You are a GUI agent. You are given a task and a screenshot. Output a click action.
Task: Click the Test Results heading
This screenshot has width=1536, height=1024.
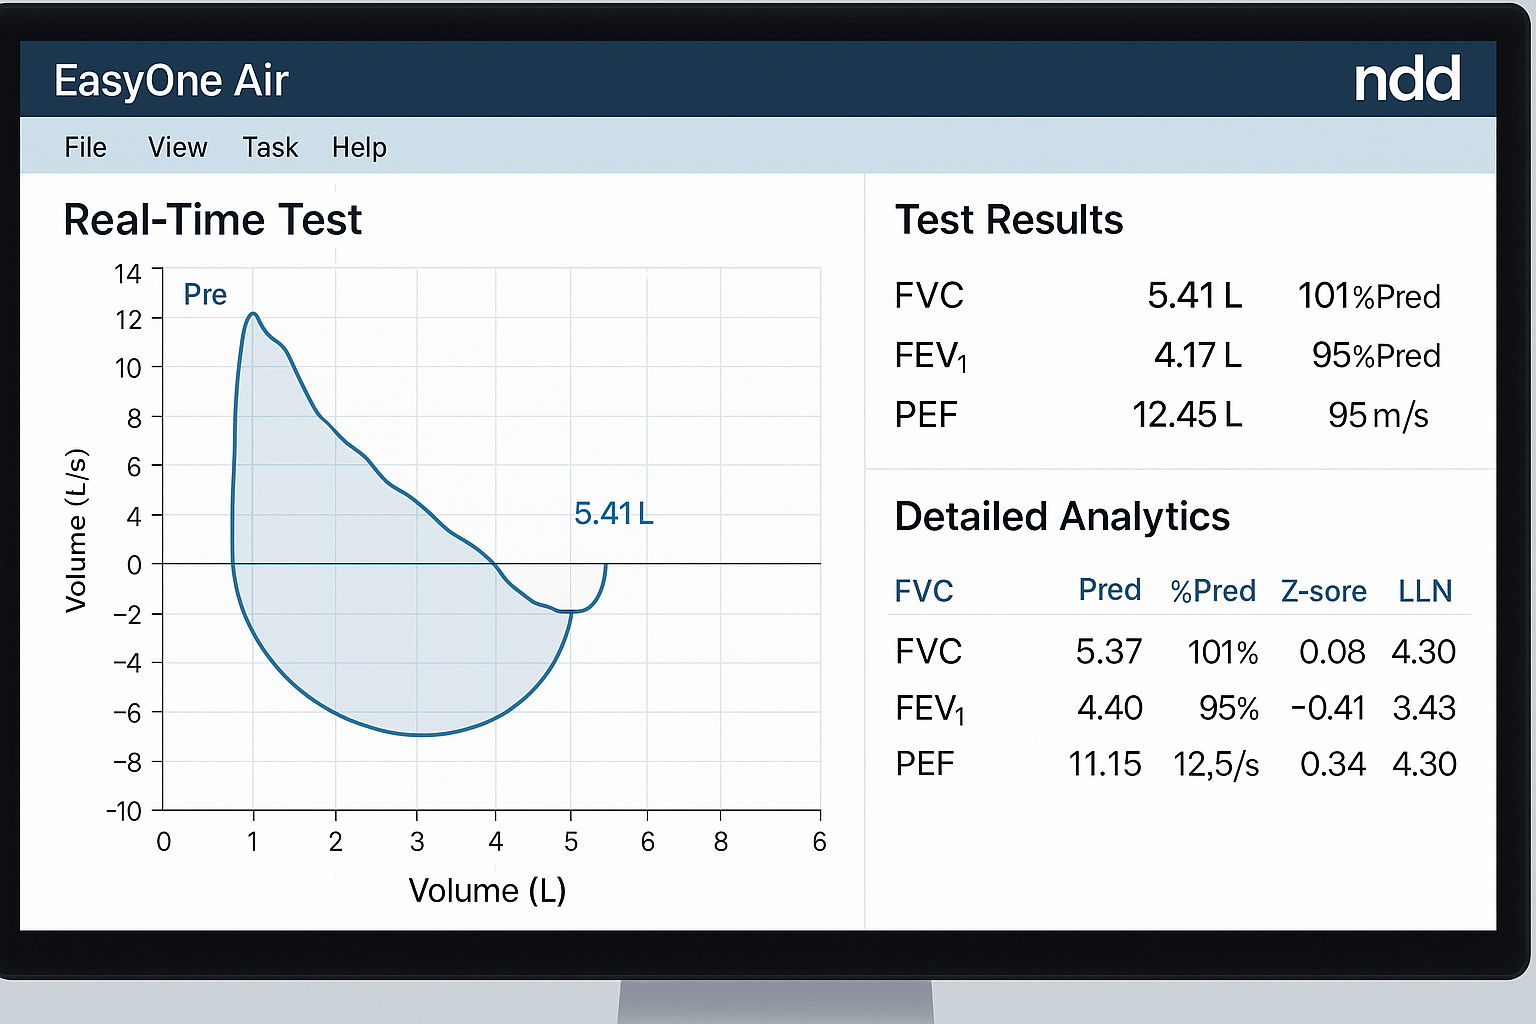click(x=1009, y=220)
